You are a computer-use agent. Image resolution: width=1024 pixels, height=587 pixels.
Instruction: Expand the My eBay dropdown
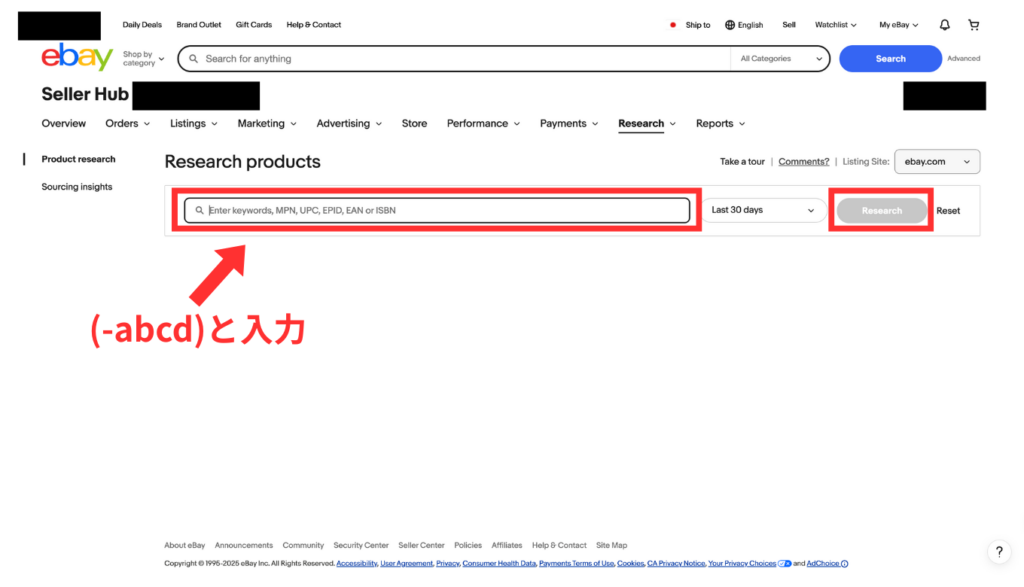[899, 25]
